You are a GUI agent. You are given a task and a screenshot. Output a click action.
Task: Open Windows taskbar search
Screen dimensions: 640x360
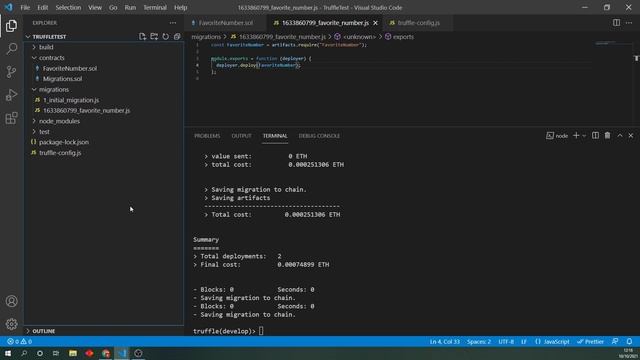[x=24, y=353]
